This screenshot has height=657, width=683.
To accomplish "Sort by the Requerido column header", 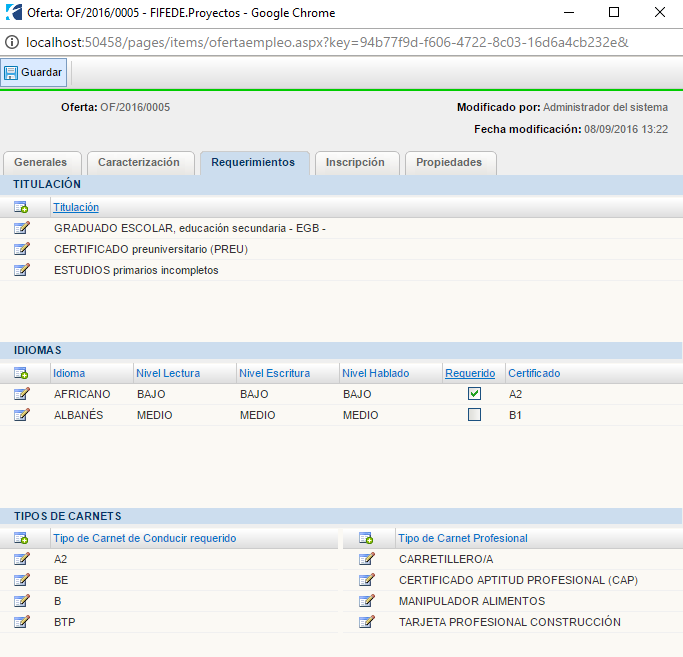I will click(470, 373).
